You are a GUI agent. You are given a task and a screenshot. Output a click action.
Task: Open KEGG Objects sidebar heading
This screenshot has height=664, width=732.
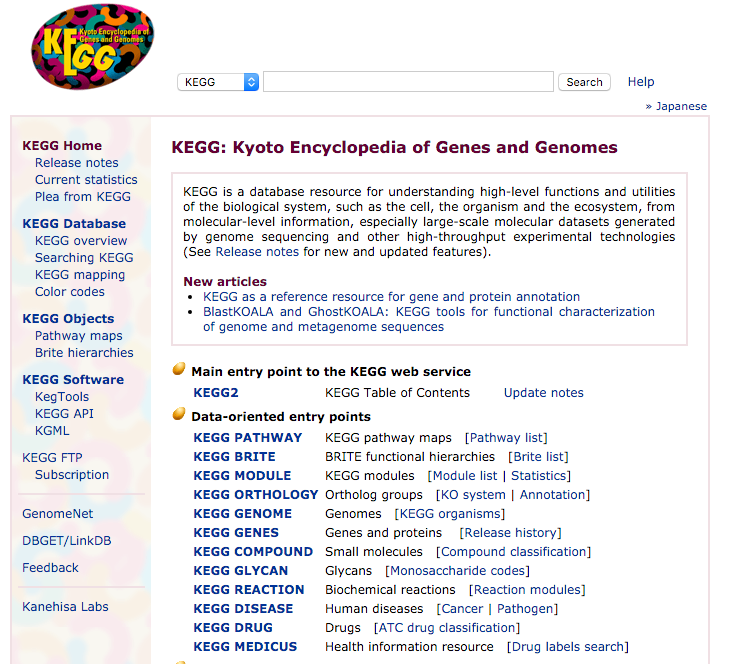[68, 319]
